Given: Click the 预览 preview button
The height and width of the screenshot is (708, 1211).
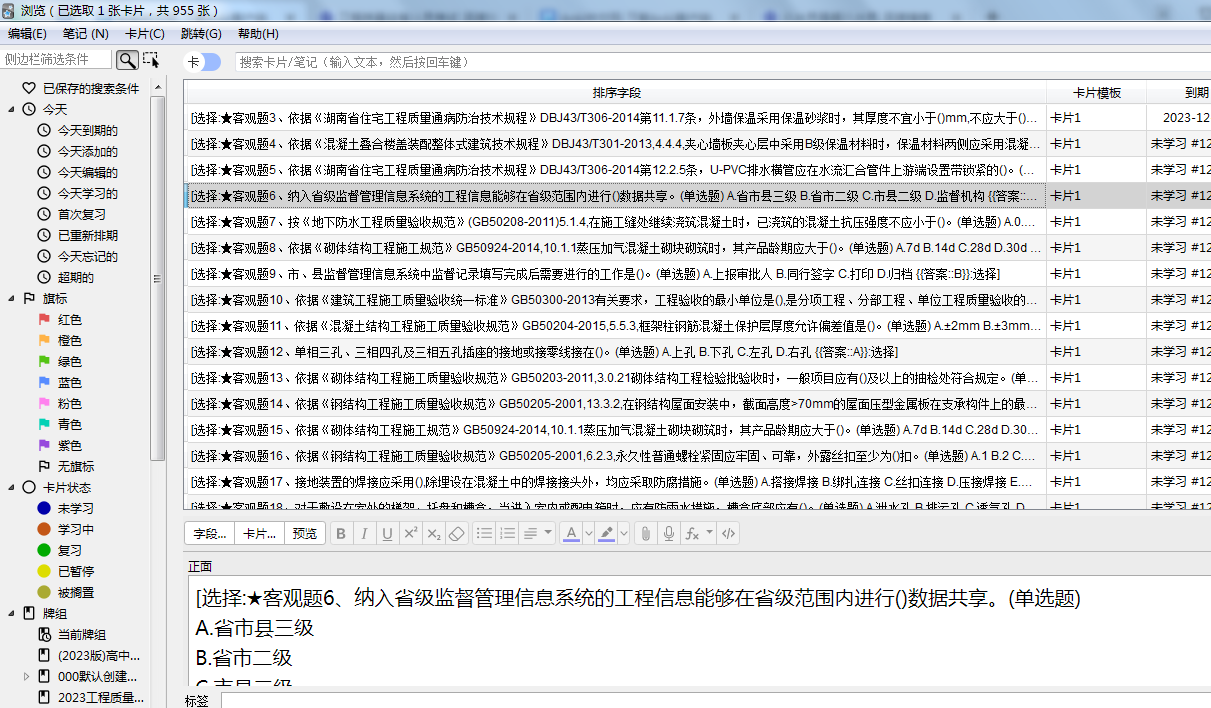Looking at the screenshot, I should [305, 534].
